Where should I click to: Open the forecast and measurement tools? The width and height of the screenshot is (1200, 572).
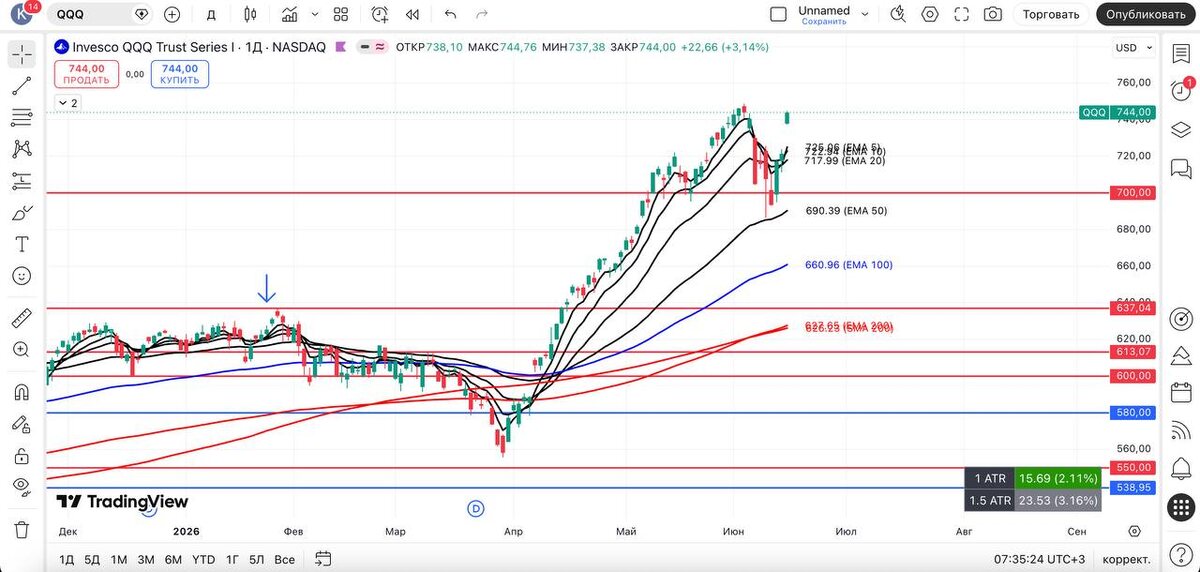coord(21,181)
